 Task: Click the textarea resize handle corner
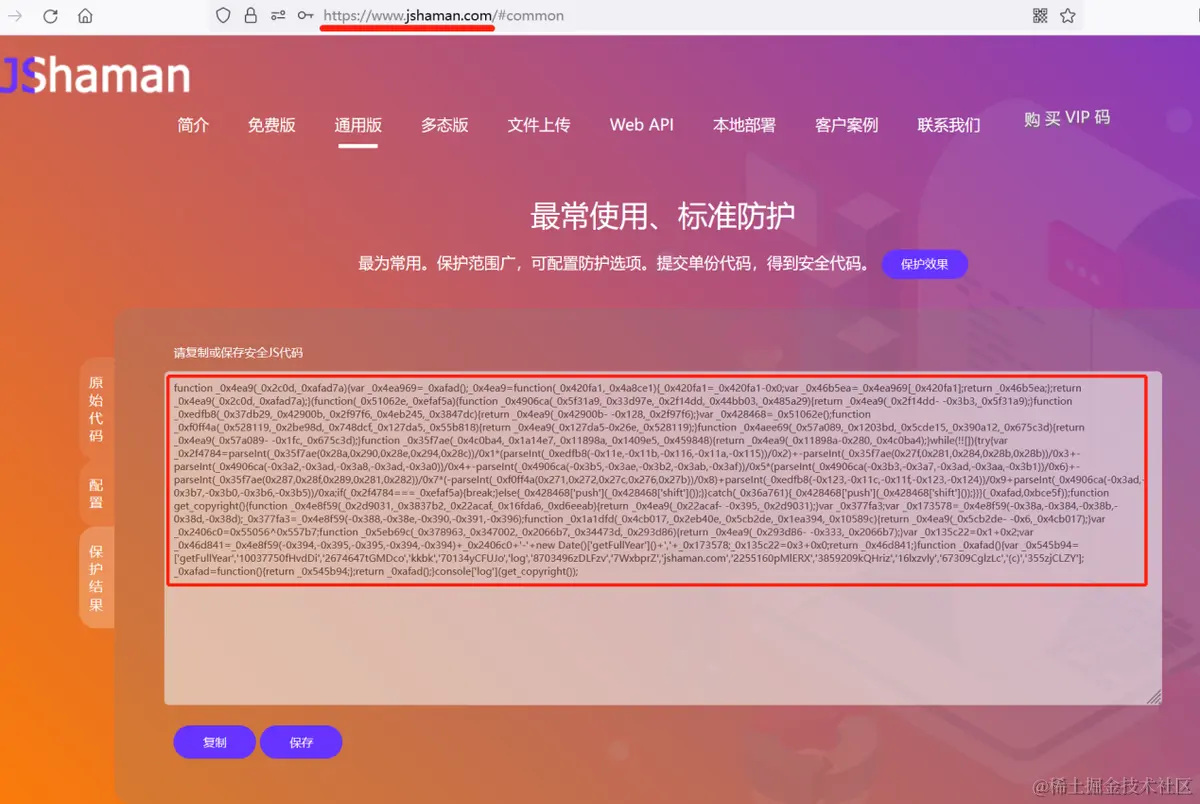point(1153,697)
